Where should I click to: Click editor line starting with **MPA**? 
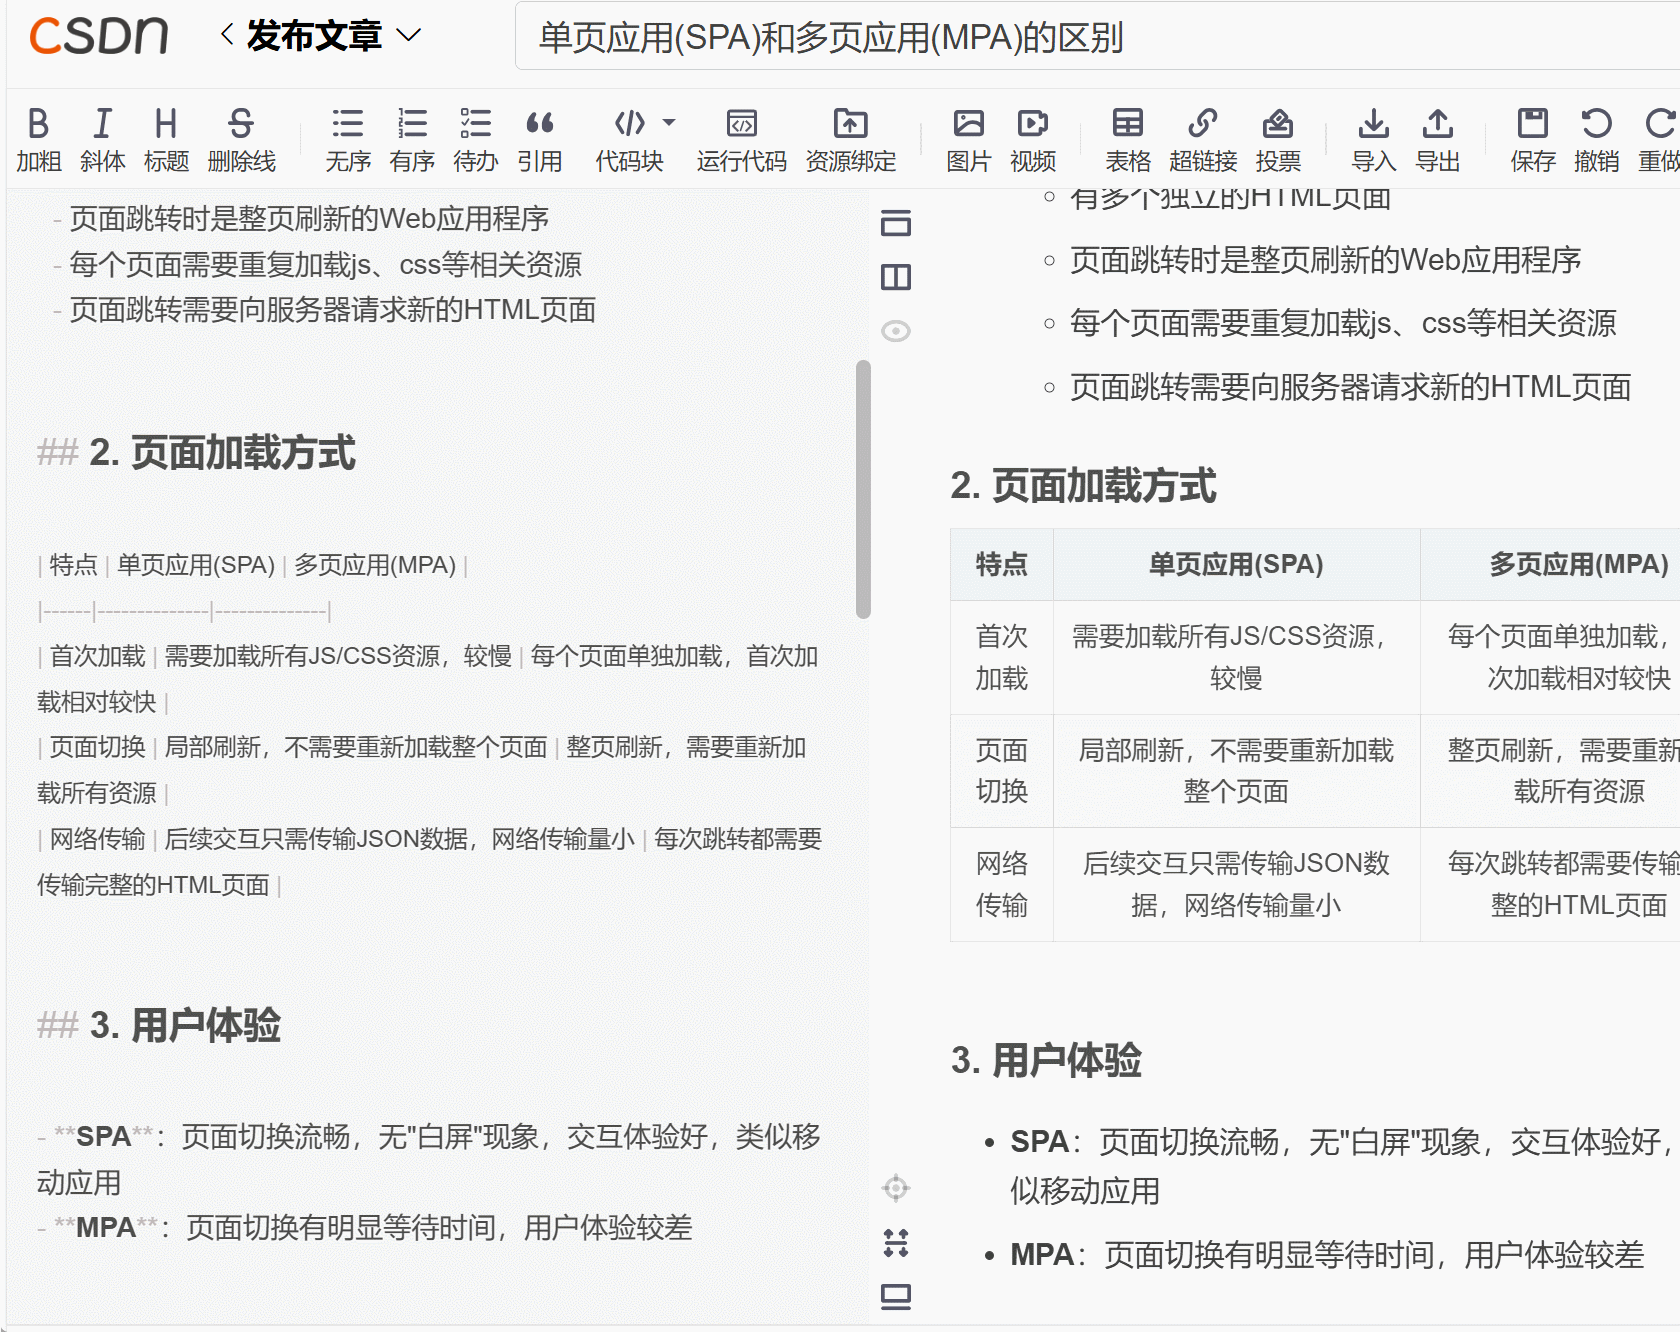[x=364, y=1228]
